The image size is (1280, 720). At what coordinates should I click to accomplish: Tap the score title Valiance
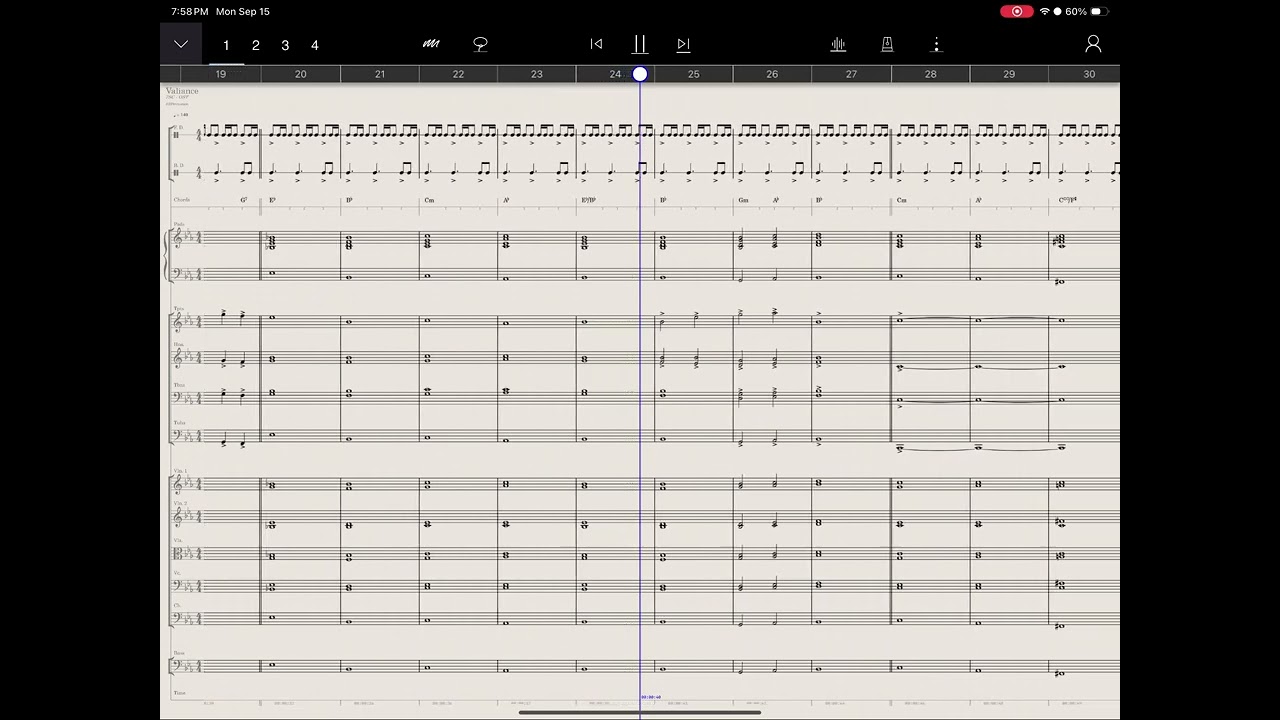click(x=182, y=91)
